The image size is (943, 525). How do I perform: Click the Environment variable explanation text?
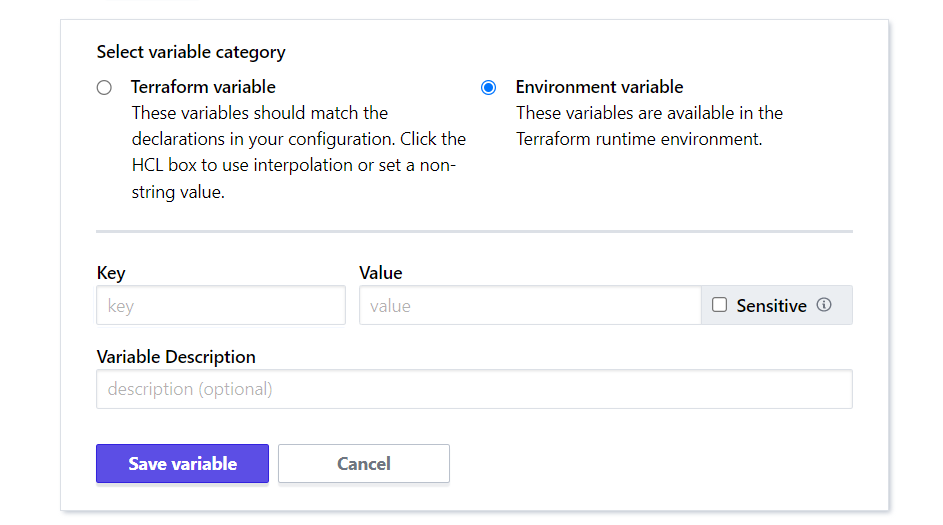pyautogui.click(x=649, y=126)
